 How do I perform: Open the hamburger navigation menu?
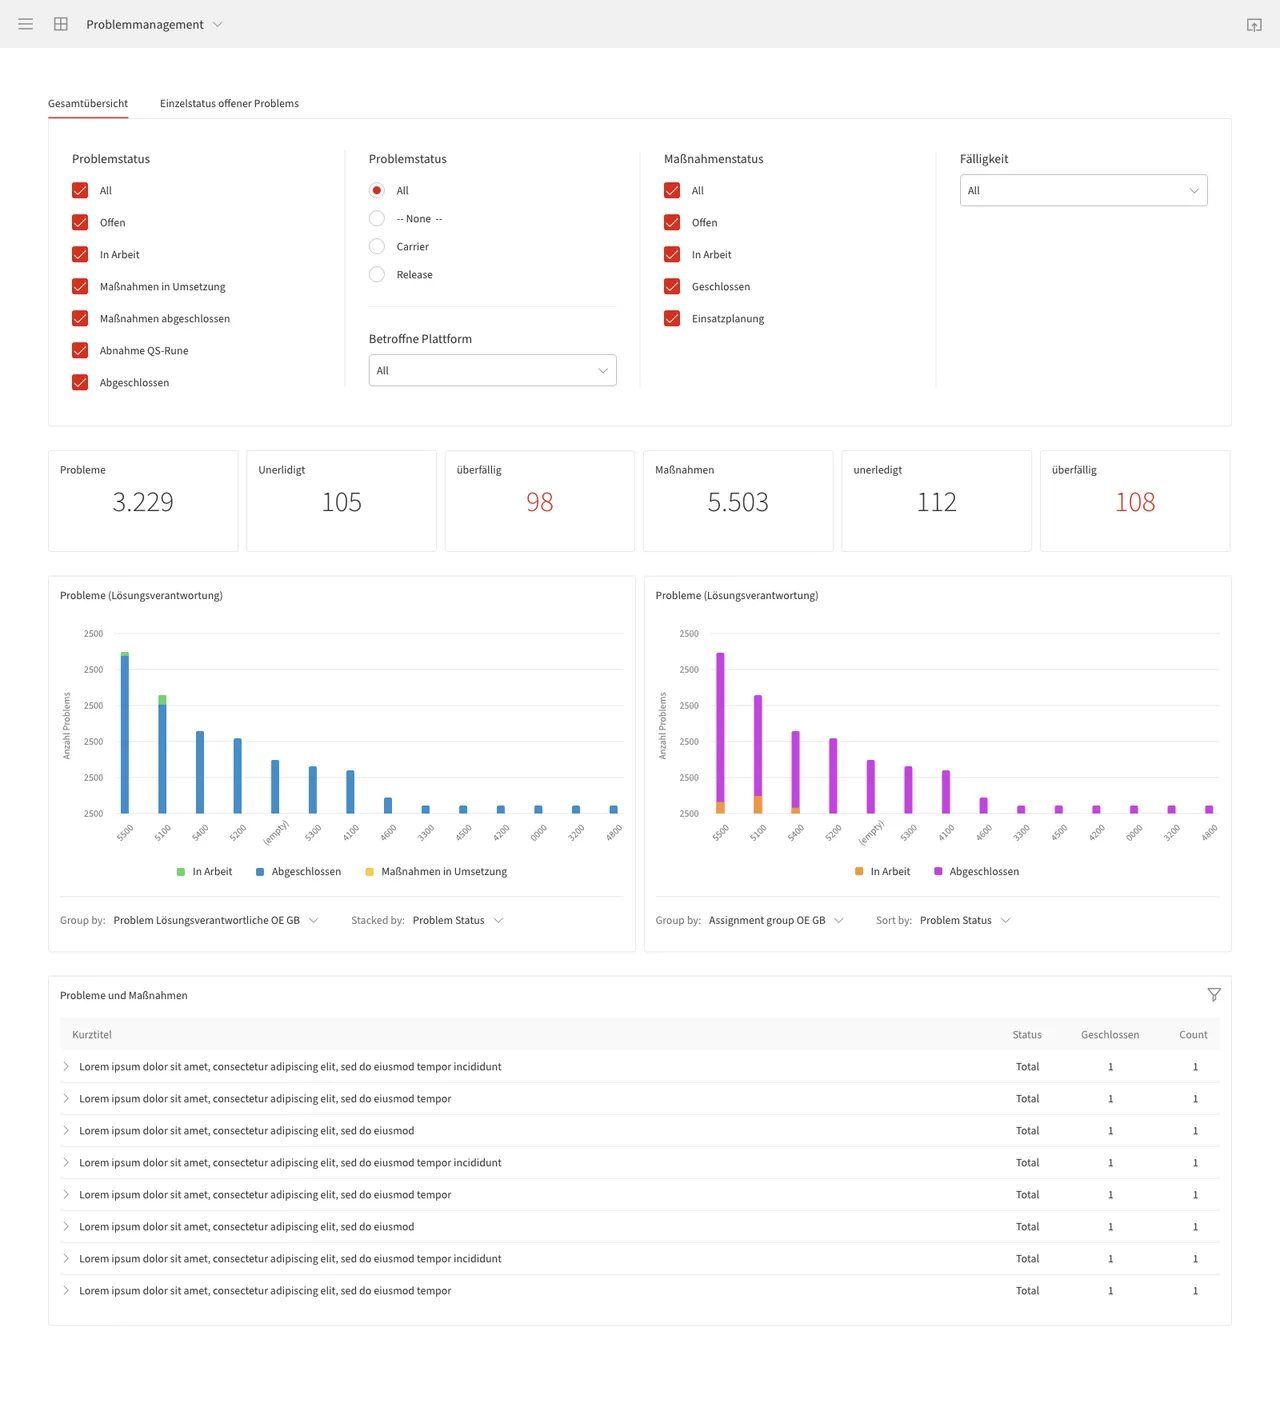26,24
